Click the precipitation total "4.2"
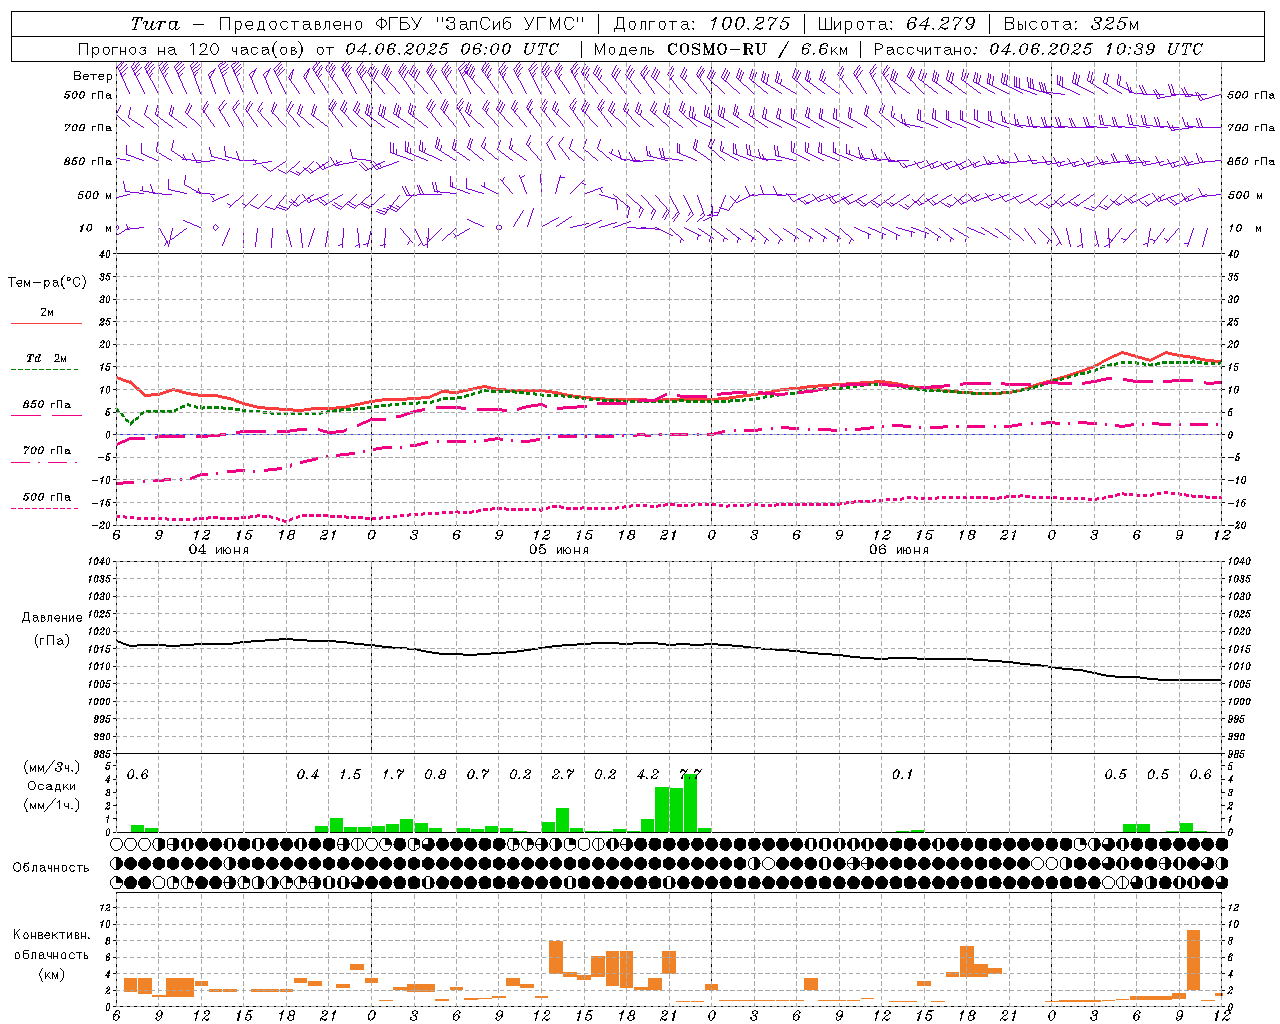Screen dimensions: 1280x1024 pyautogui.click(x=648, y=775)
